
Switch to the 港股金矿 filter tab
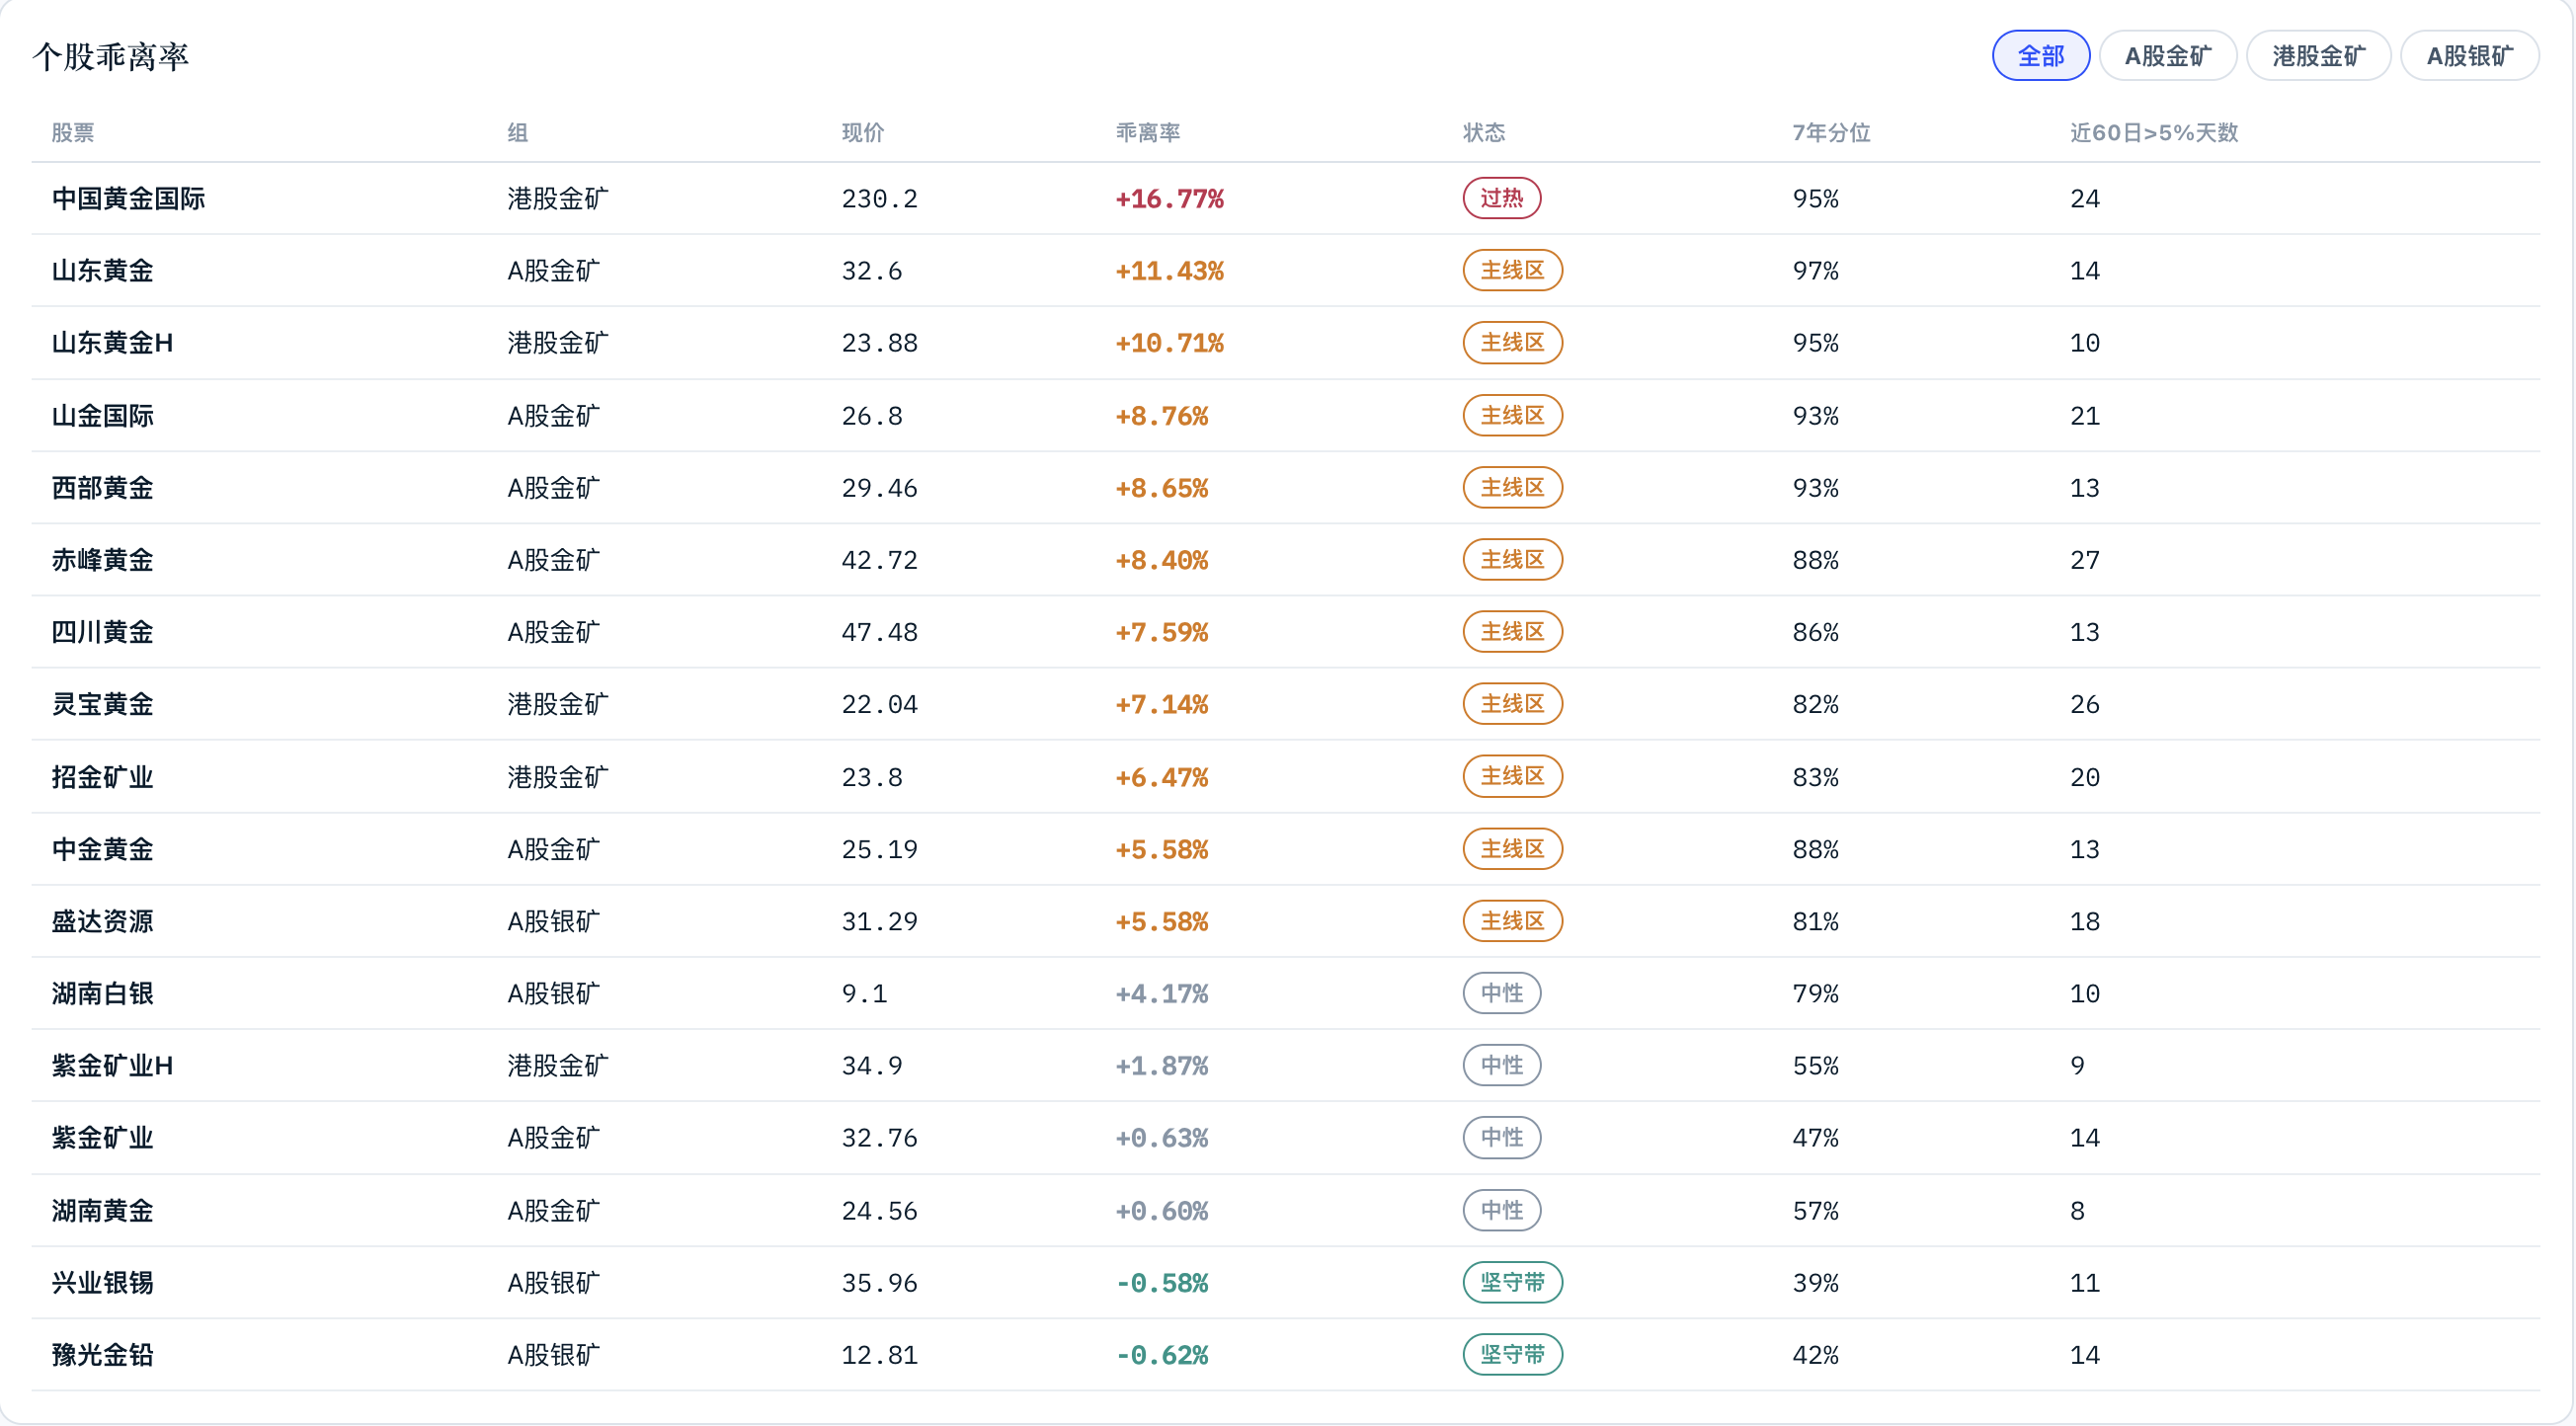coord(2318,56)
